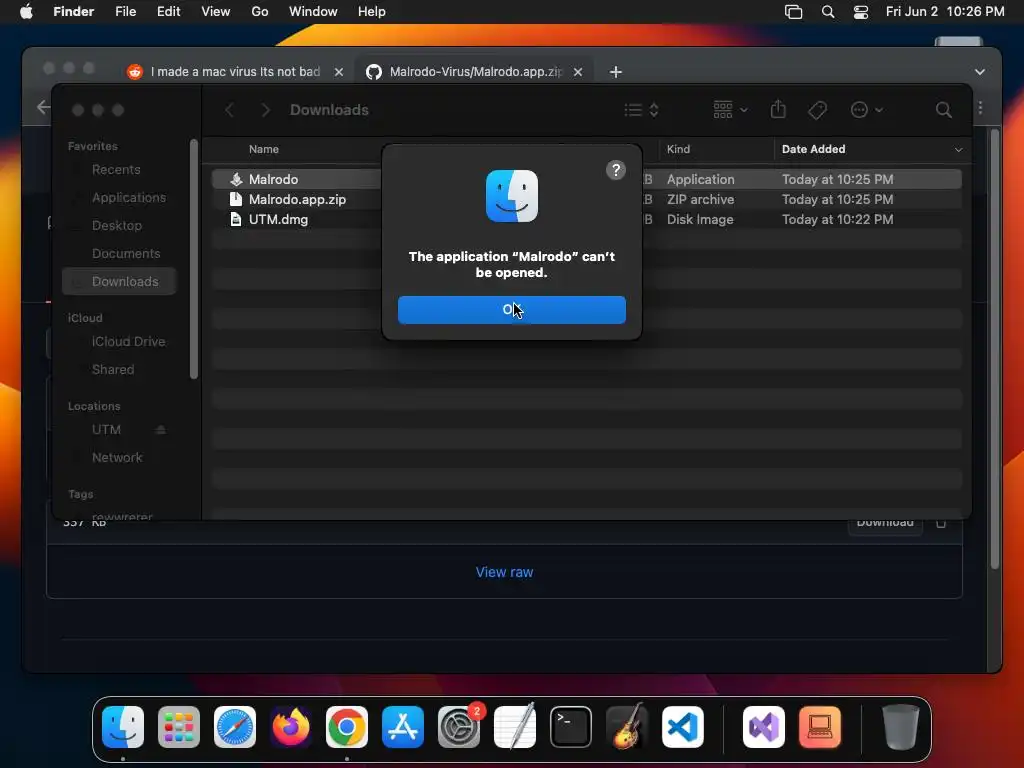Select the Malrodo application row
This screenshot has height=768, width=1024.
586,179
